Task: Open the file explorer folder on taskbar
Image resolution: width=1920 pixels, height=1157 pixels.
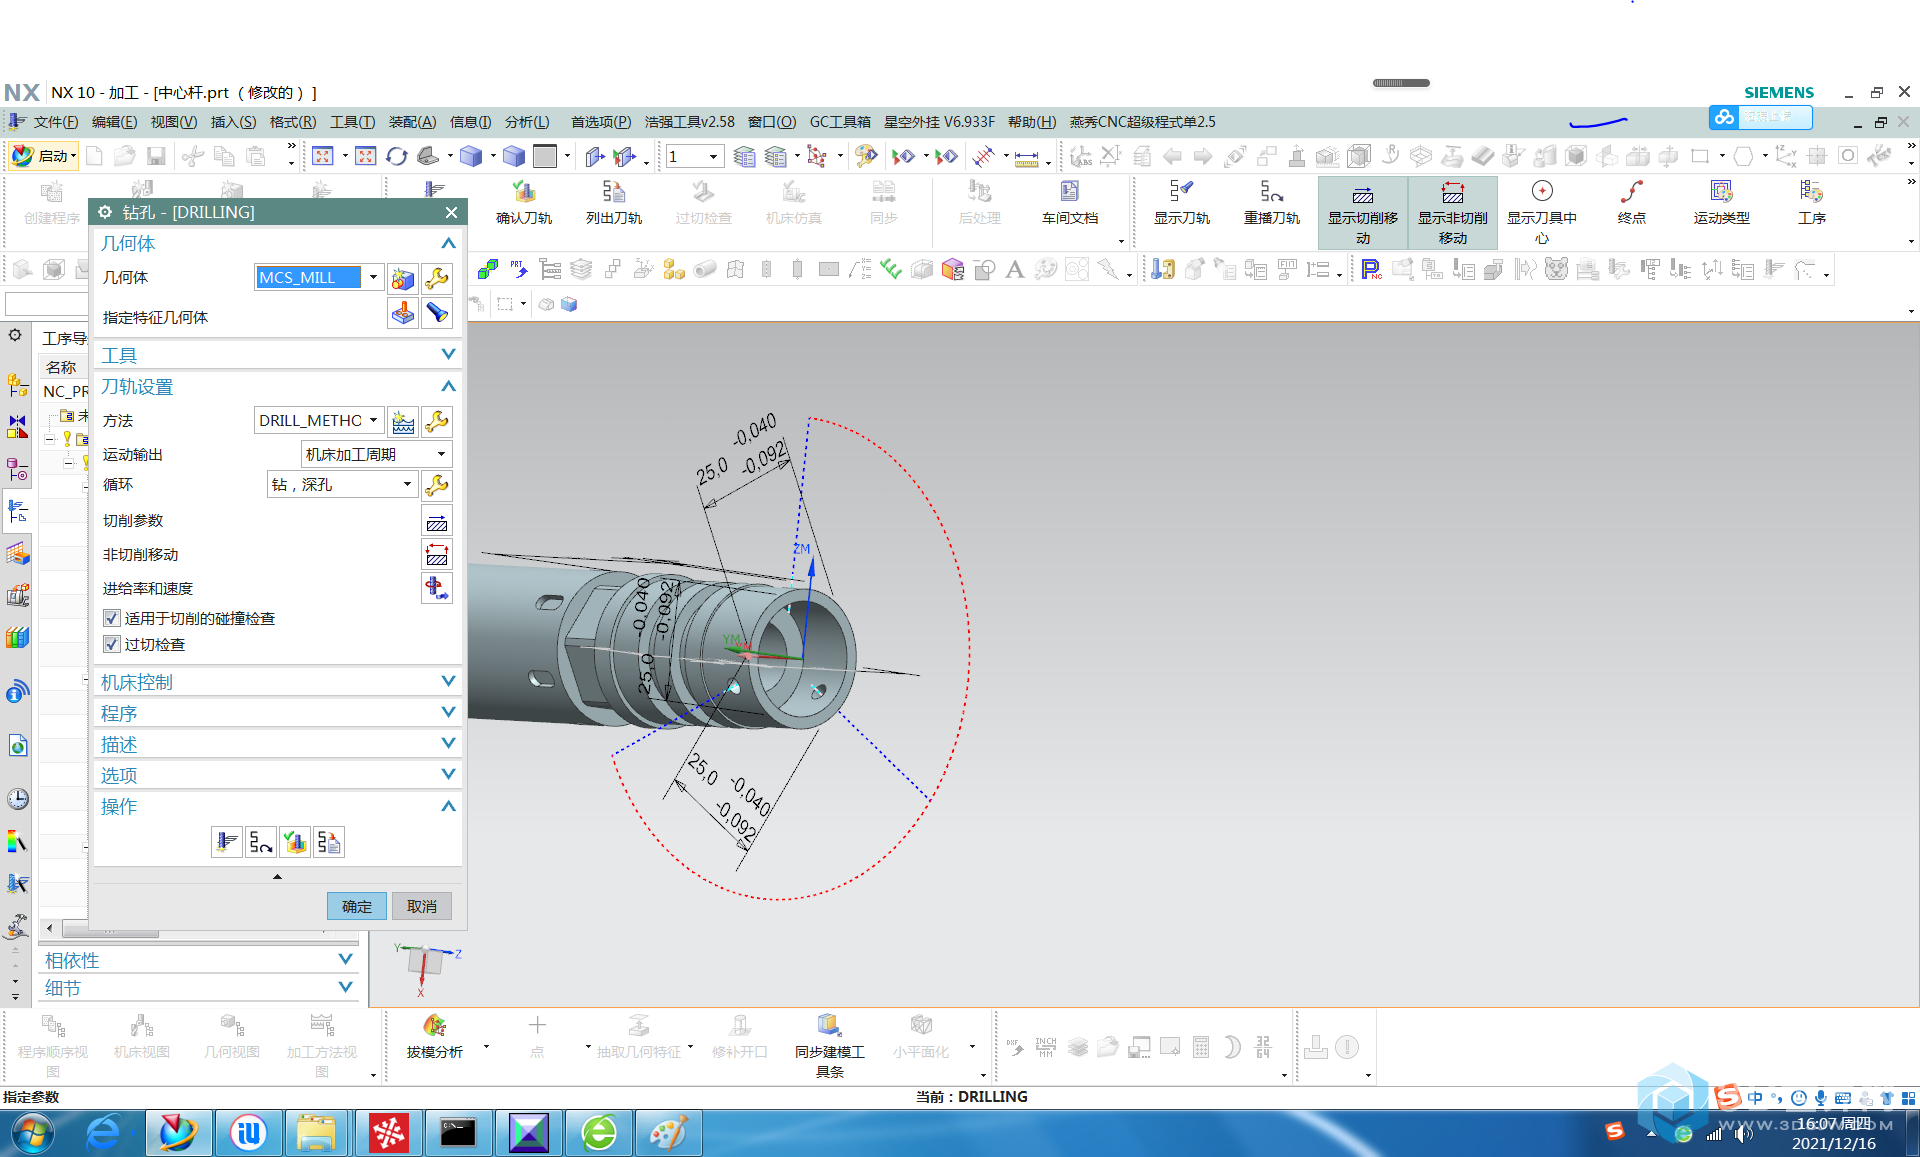Action: click(x=316, y=1133)
